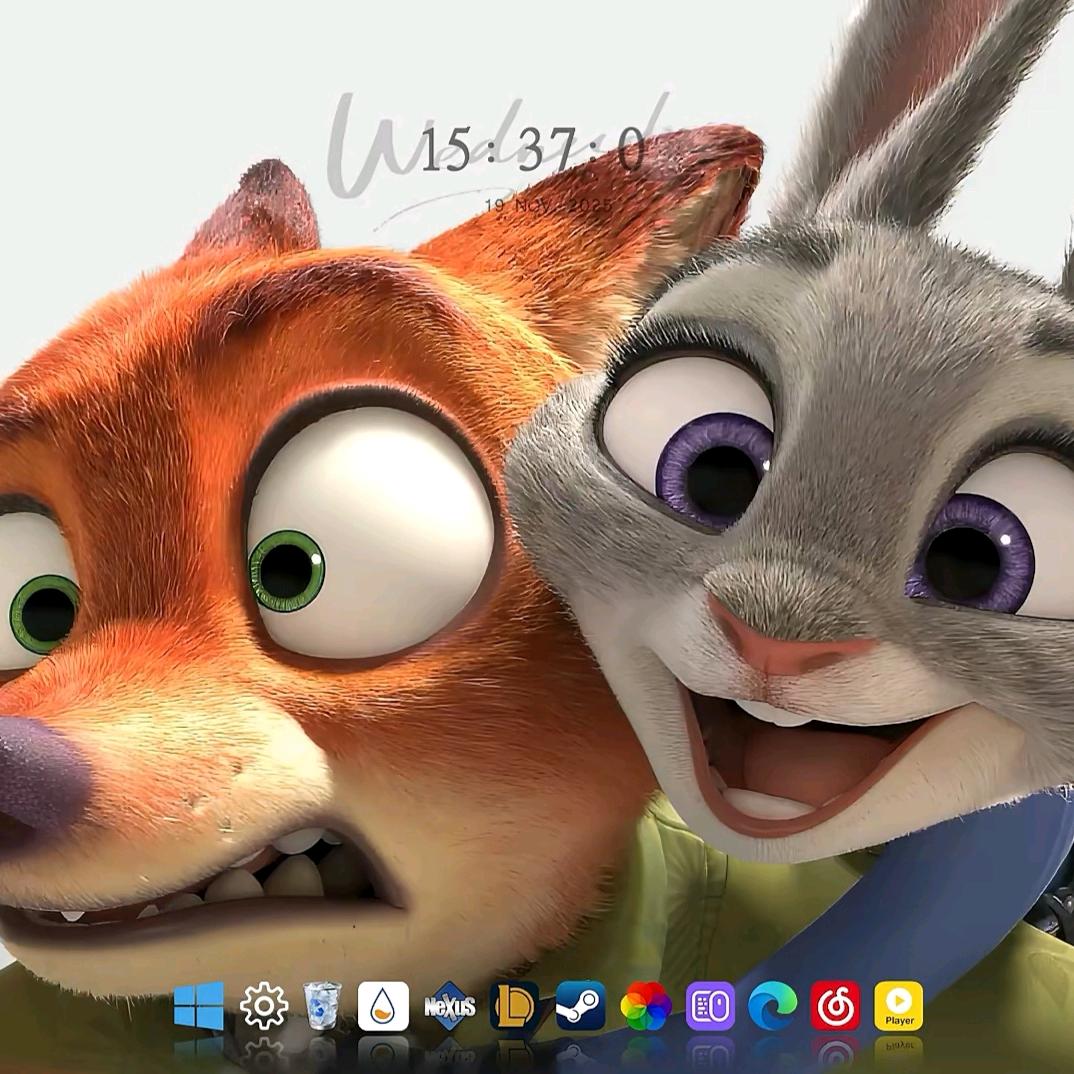Image resolution: width=1074 pixels, height=1074 pixels.
Task: Launch Microsoft Edge from the dock
Action: pos(773,1006)
